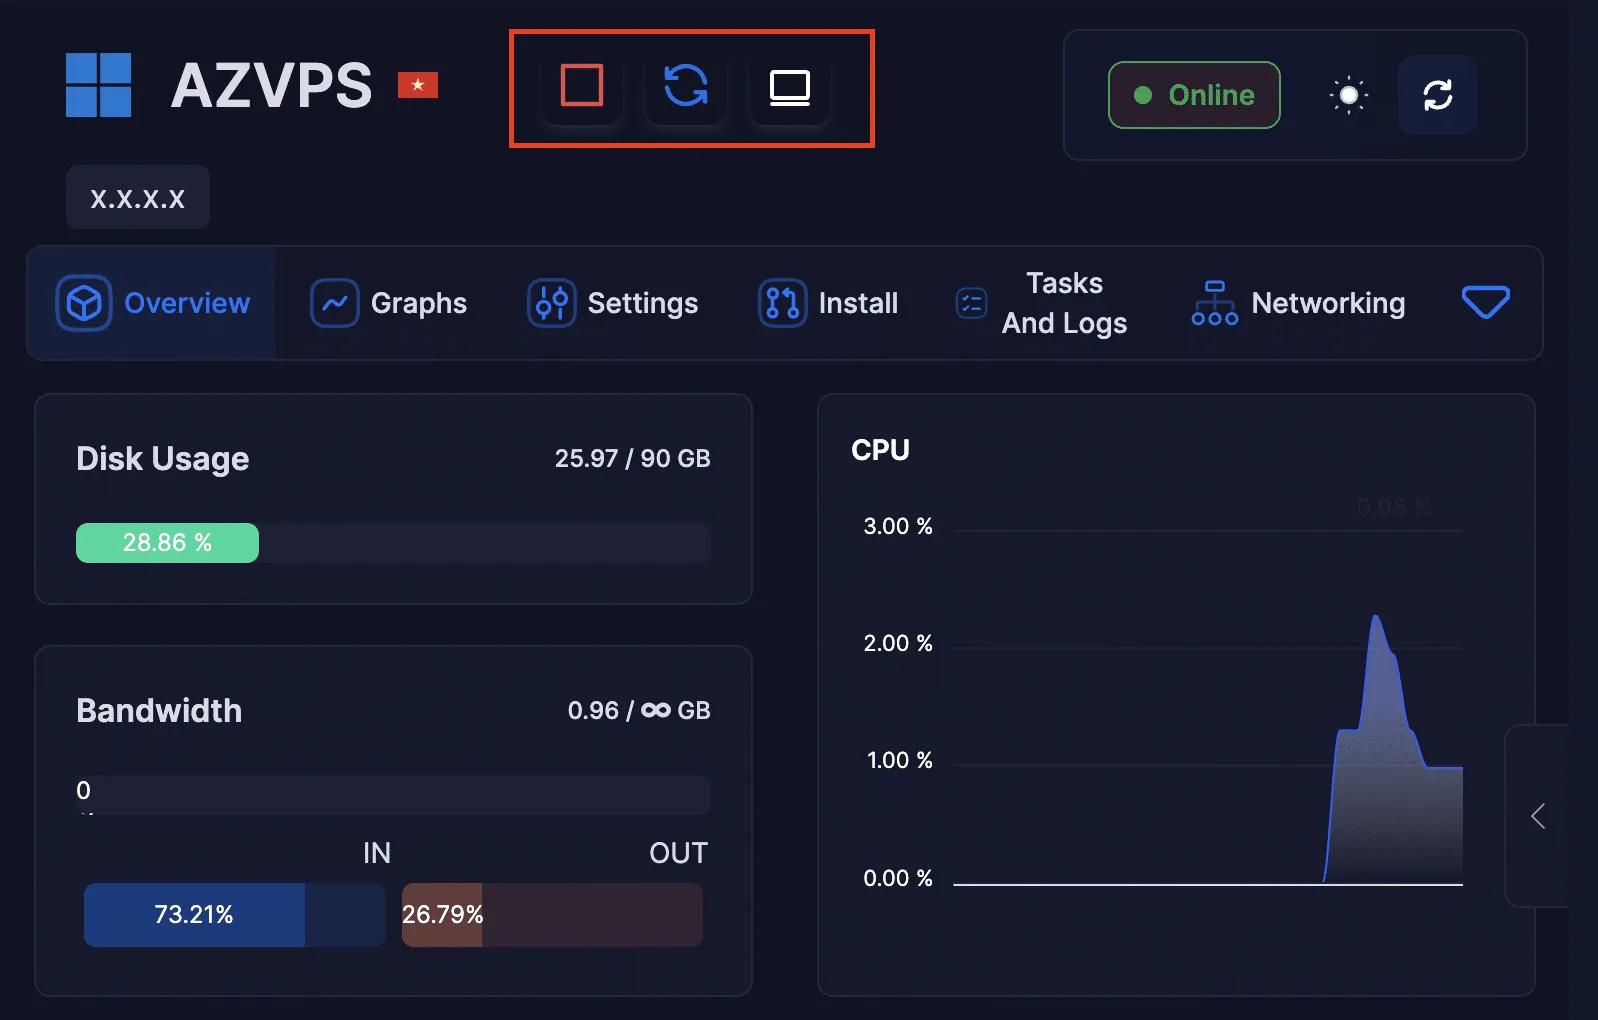Click the IN 73.21% bandwidth bar
The image size is (1598, 1020).
pos(235,915)
